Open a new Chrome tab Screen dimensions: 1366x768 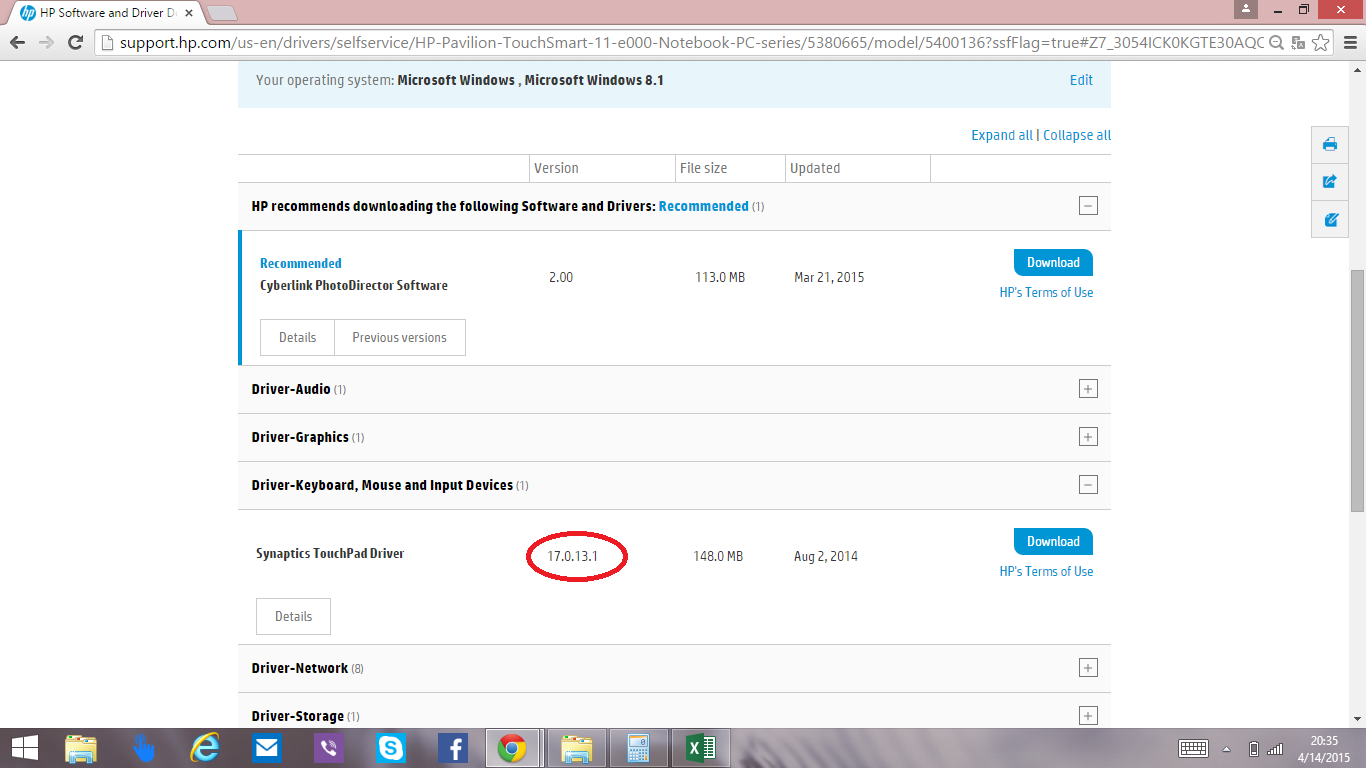222,13
